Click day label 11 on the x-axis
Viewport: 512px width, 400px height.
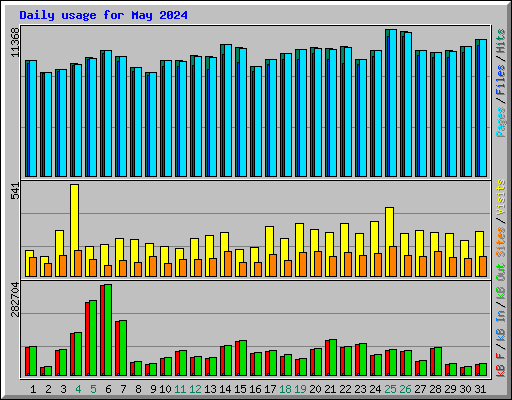click(x=180, y=389)
